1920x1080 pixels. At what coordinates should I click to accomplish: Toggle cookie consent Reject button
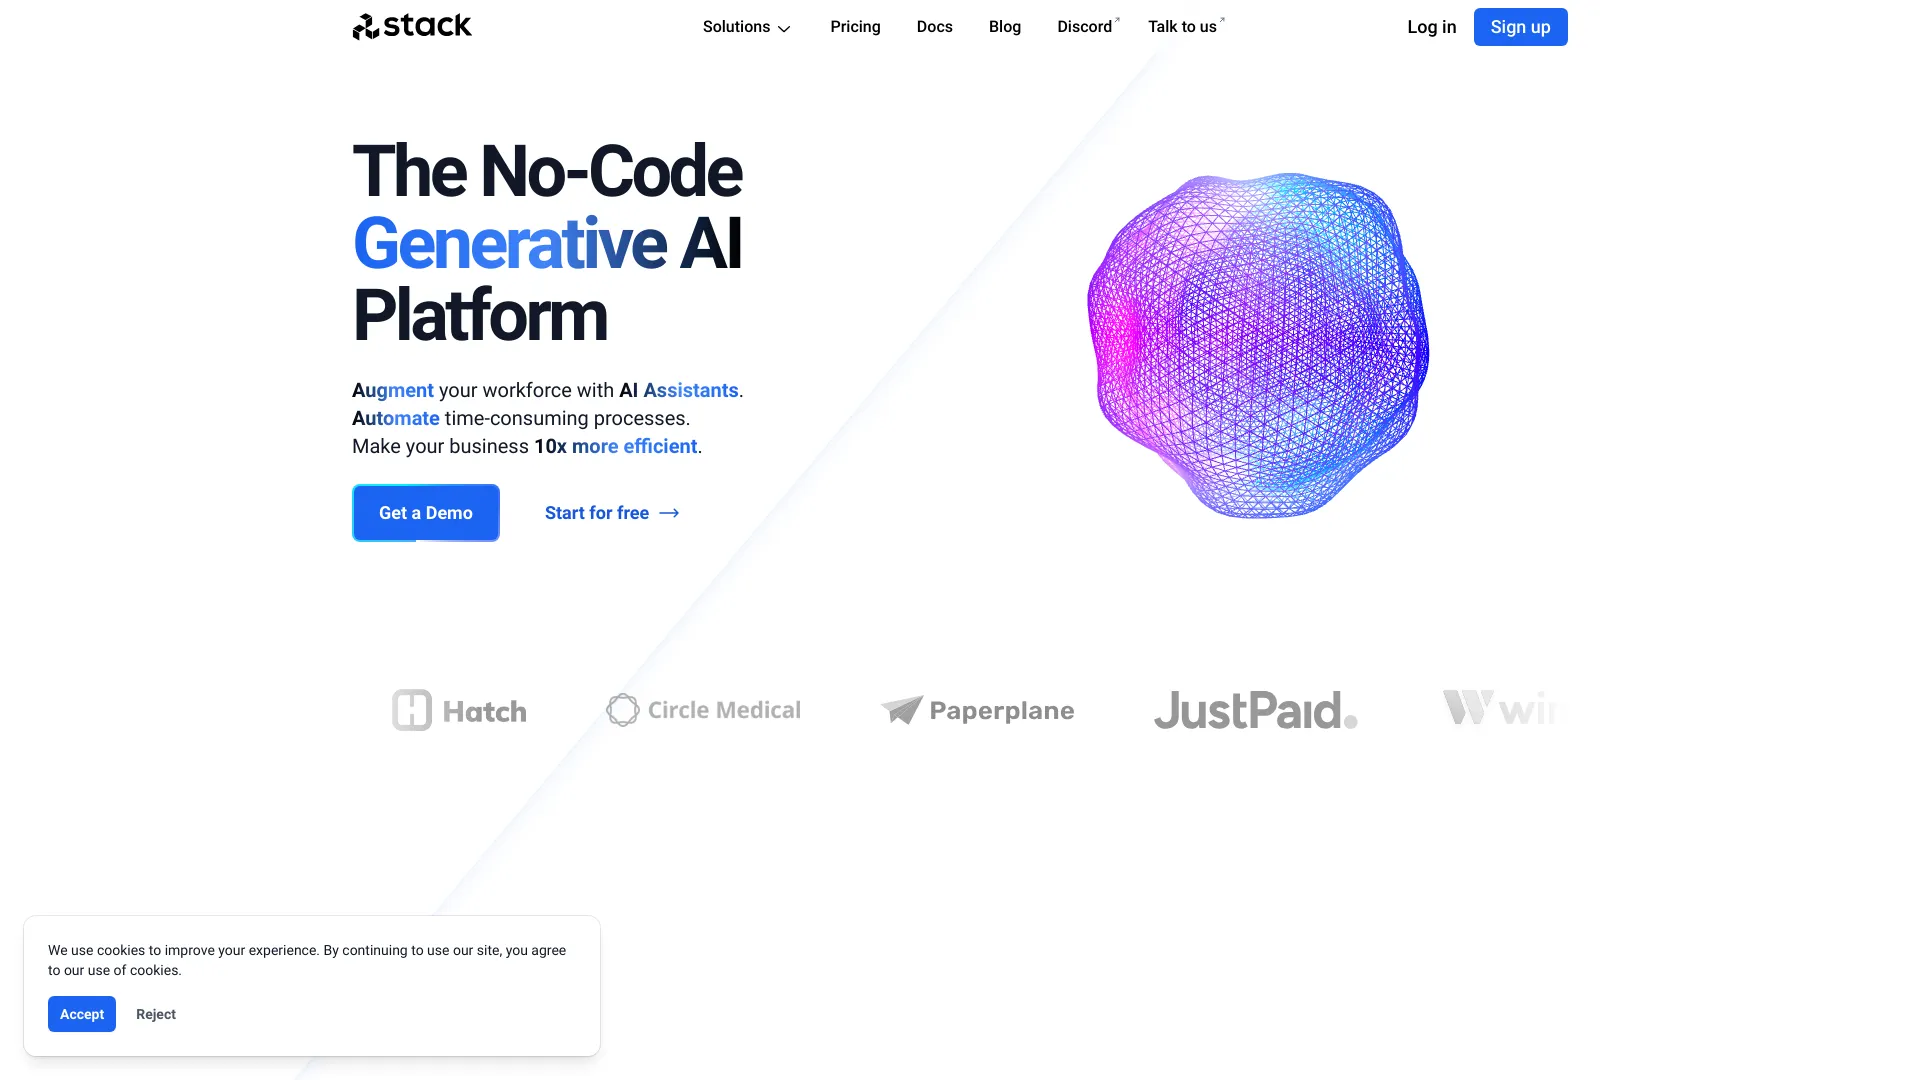156,1014
